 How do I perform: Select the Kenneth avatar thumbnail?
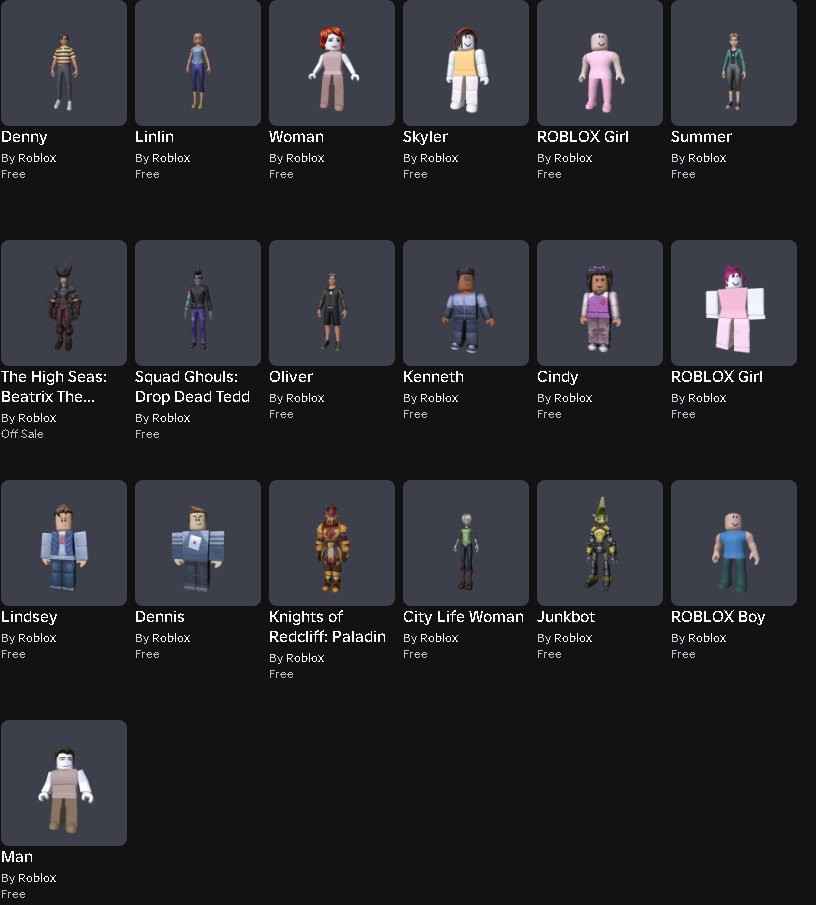coord(466,303)
